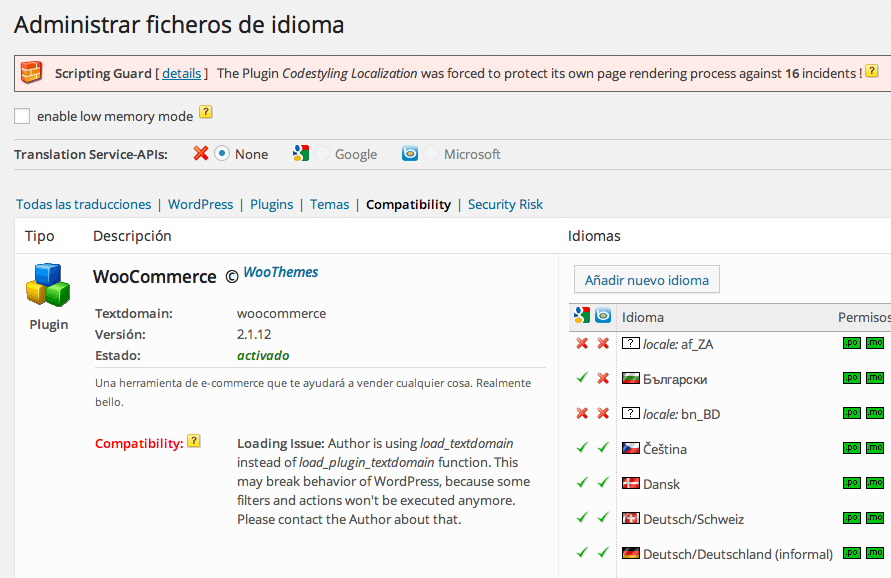
Task: Select locale: af_ZA language row
Action: 678,344
